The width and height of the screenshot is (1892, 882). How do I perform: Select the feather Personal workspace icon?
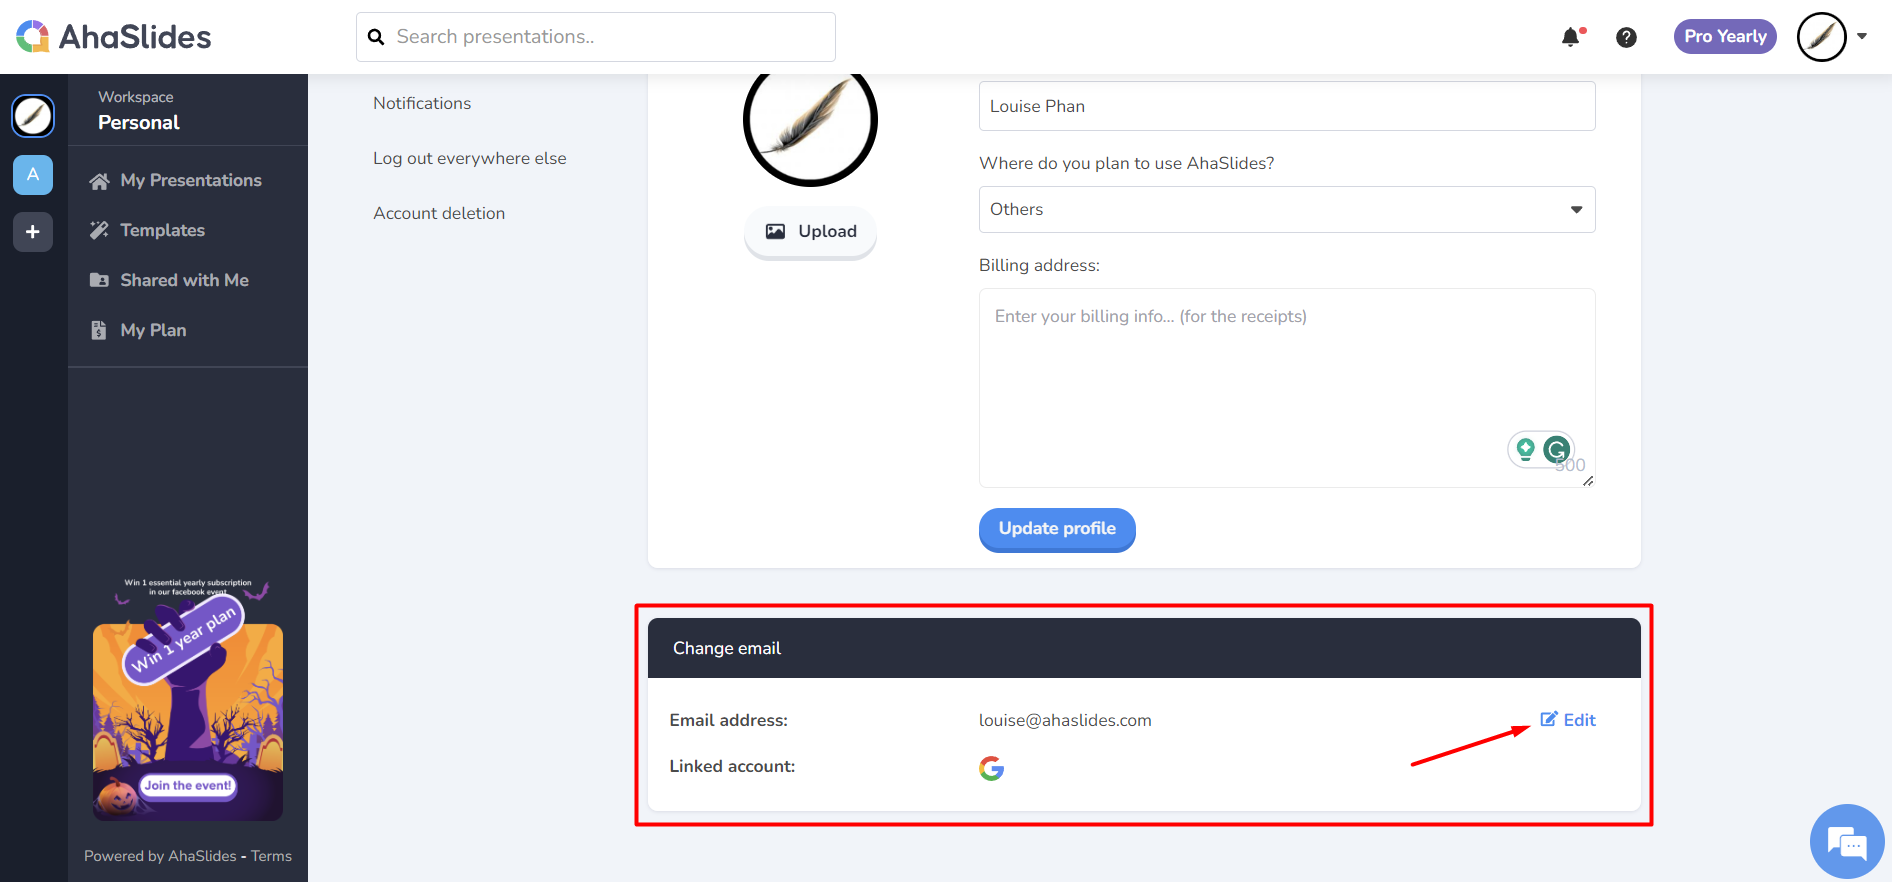coord(33,116)
